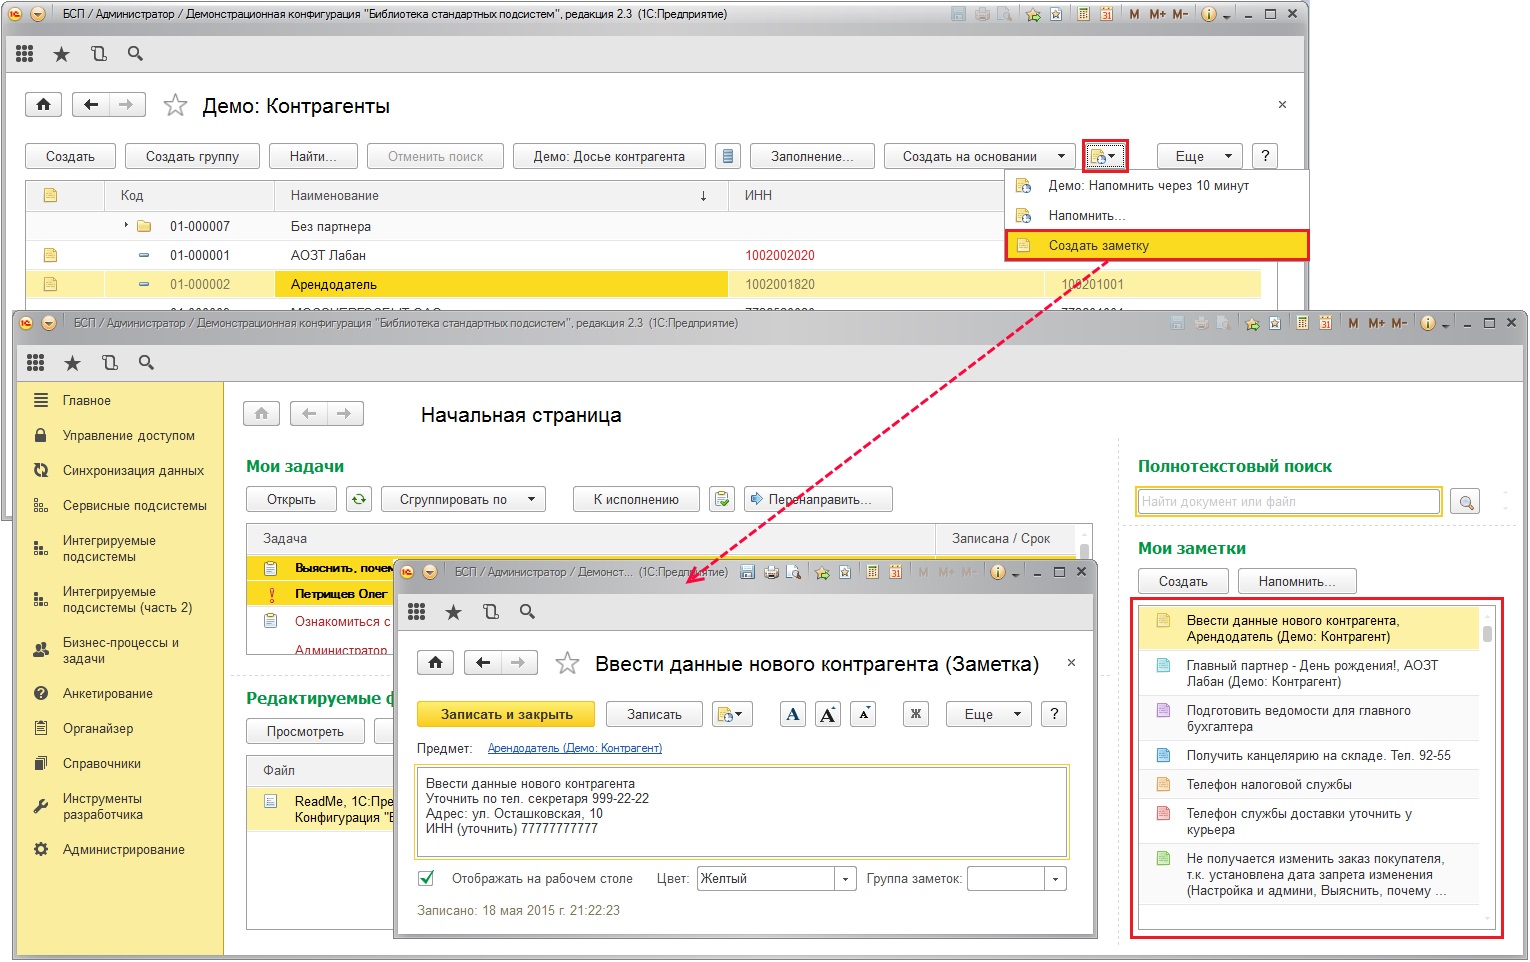
Task: Click Просмотреть button under Редактируемые
Action: point(305,731)
